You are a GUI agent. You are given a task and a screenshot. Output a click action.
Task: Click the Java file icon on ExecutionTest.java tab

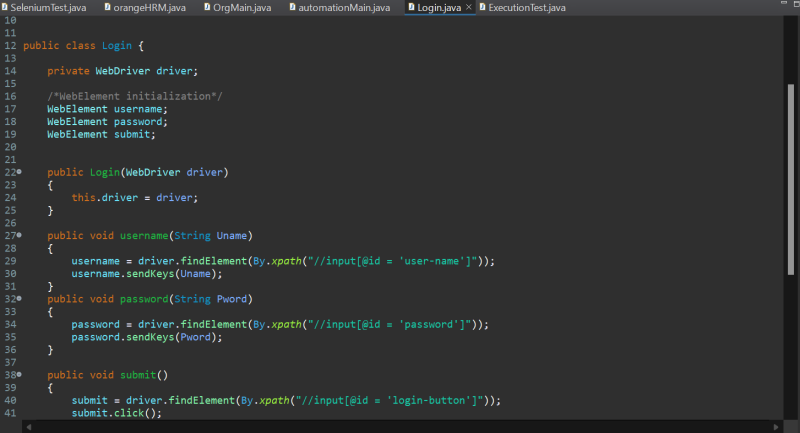(x=482, y=7)
